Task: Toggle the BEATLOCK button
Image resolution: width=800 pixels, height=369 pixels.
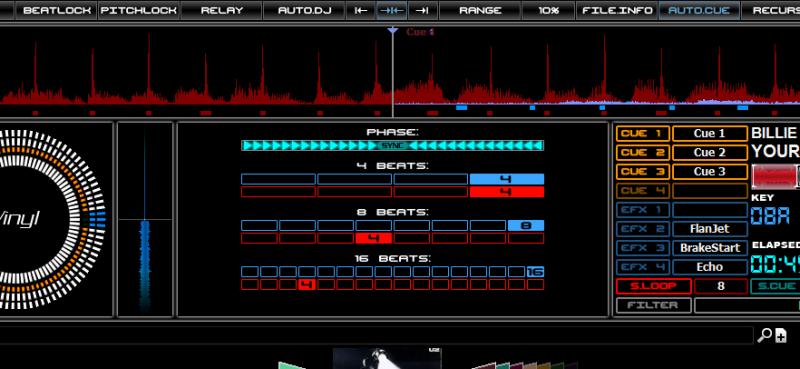Action: coord(57,10)
